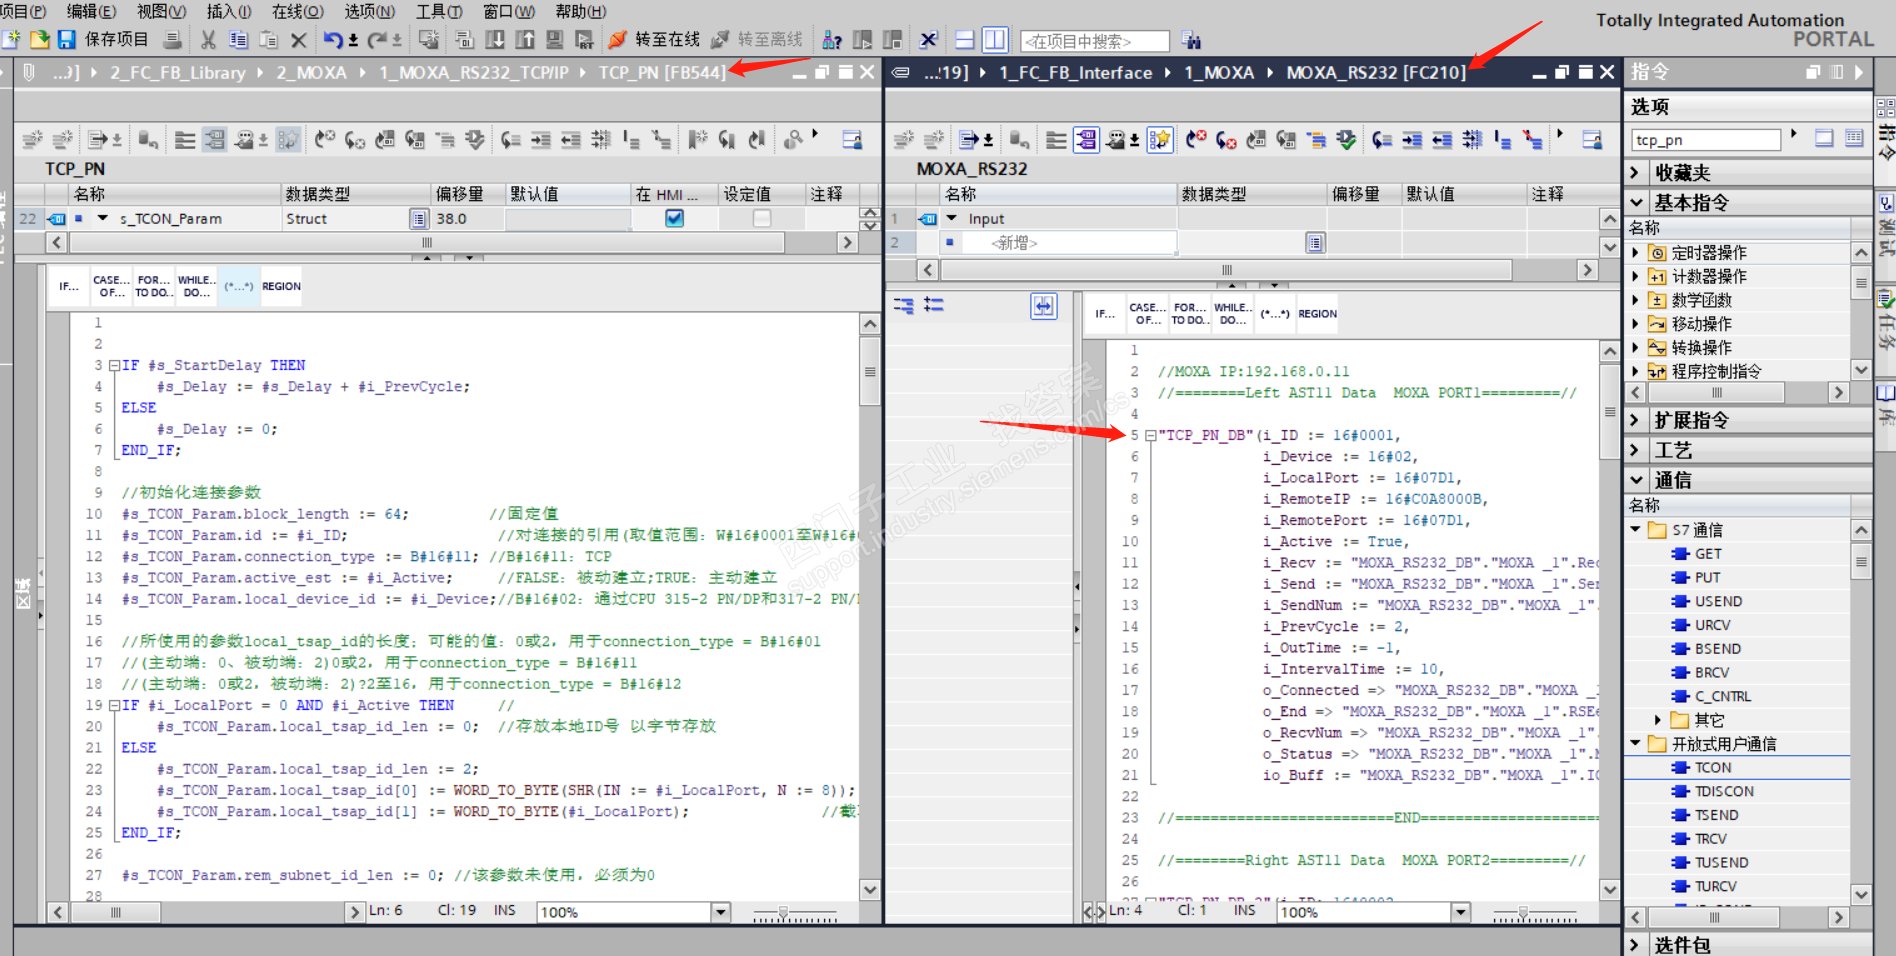Screen dimensions: 1896x956
Task: Insert IF snippet in TCP_PN editor
Action: [x=68, y=287]
